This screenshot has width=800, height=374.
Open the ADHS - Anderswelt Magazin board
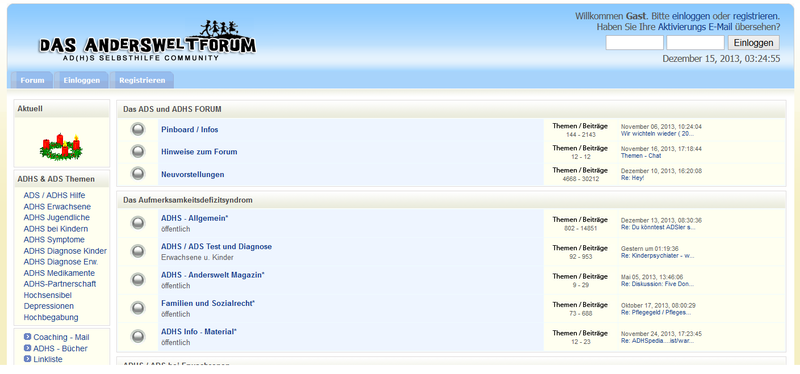[x=213, y=275]
